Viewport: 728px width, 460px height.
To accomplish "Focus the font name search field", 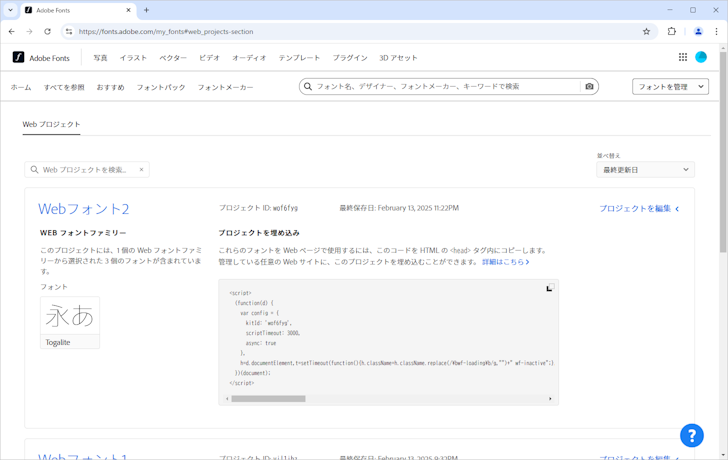I will [x=446, y=86].
